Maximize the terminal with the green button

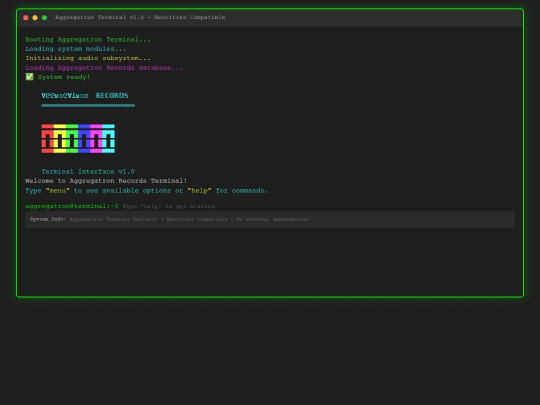pos(44,18)
